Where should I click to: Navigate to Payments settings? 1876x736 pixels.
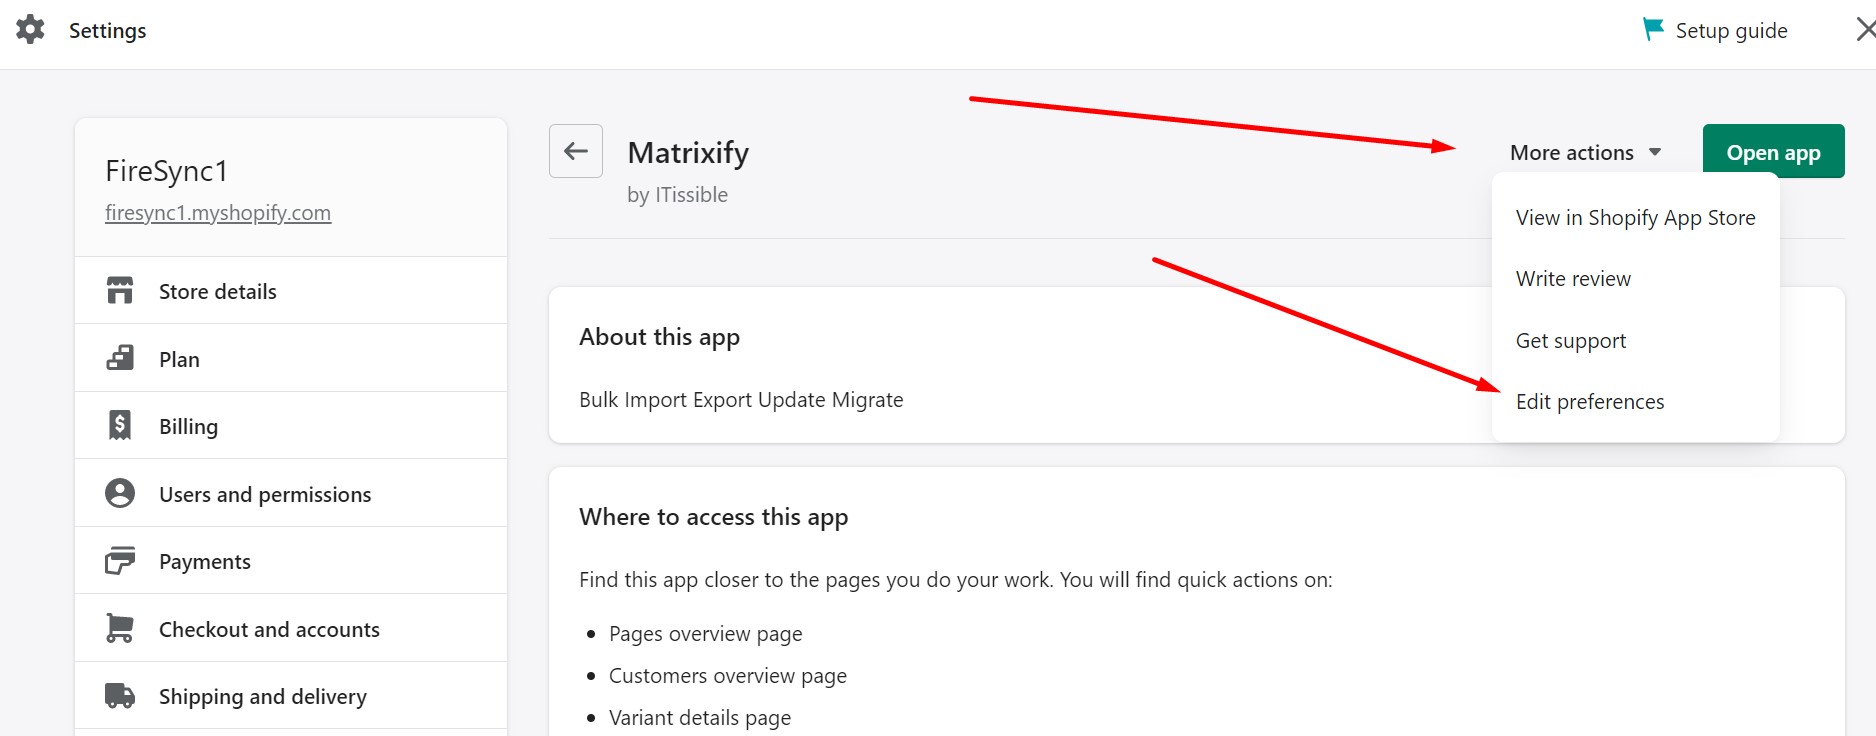pyautogui.click(x=291, y=561)
